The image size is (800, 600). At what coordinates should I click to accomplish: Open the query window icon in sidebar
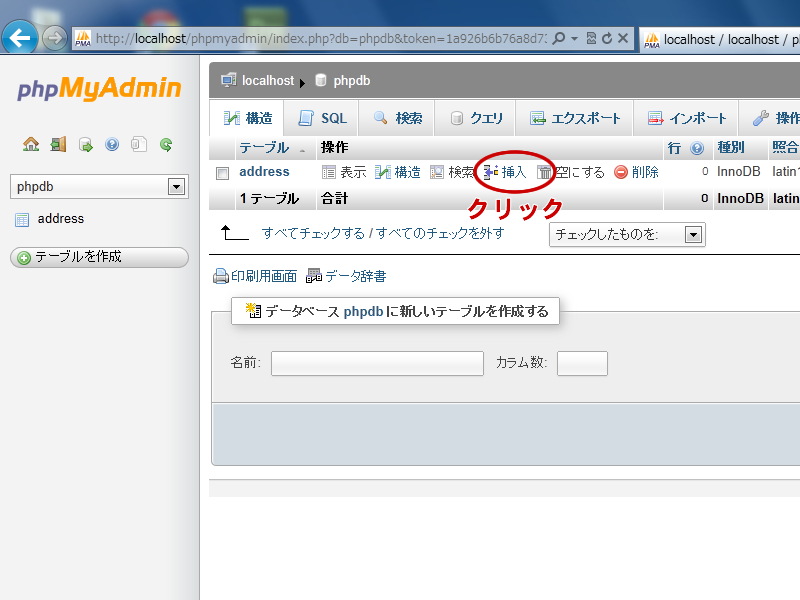click(x=85, y=144)
